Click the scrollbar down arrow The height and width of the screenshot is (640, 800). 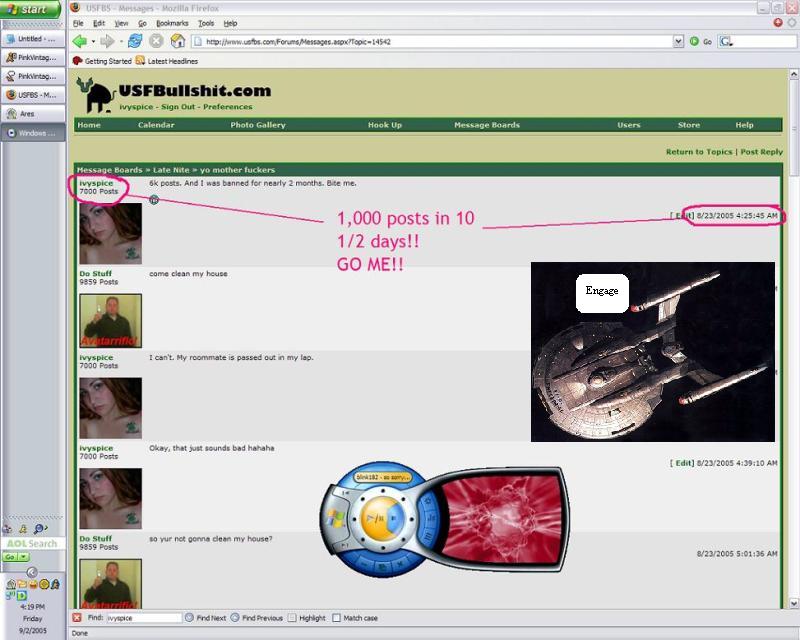794,603
